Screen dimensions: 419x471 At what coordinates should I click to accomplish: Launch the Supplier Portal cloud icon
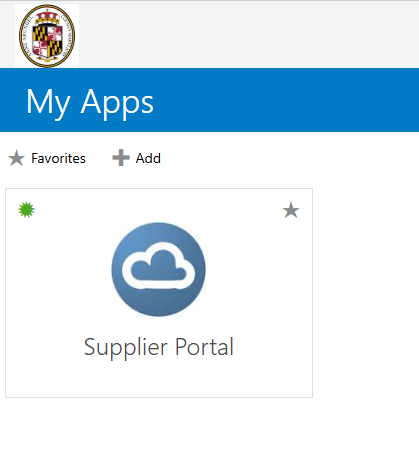pyautogui.click(x=158, y=269)
